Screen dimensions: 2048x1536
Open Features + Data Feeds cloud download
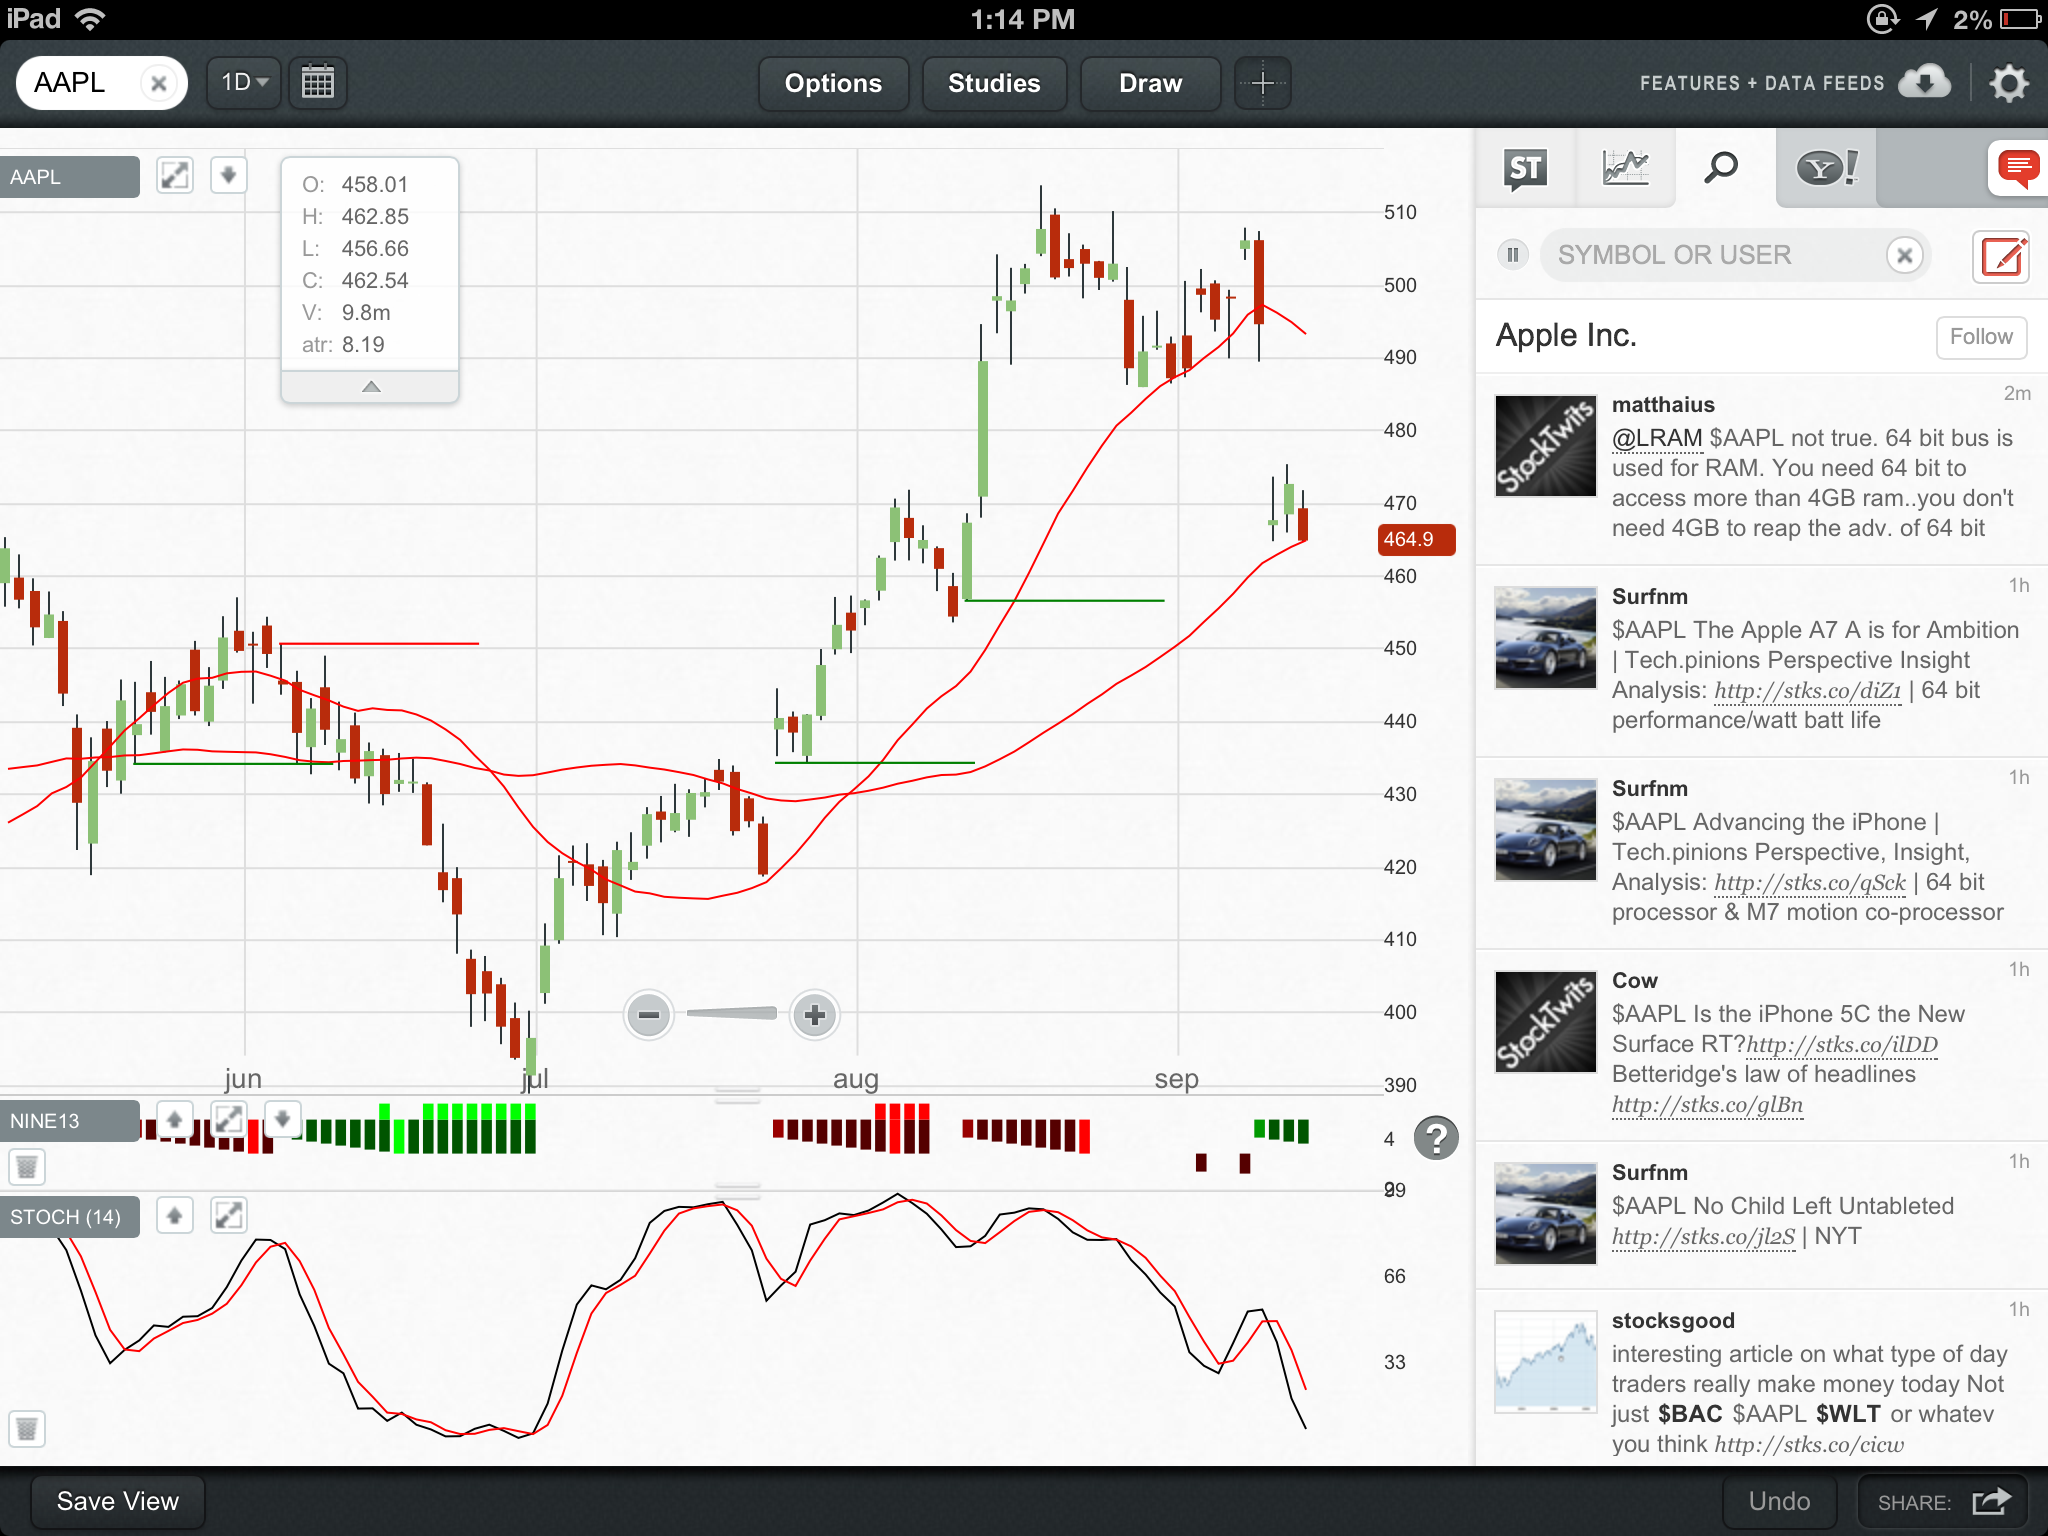click(1924, 82)
